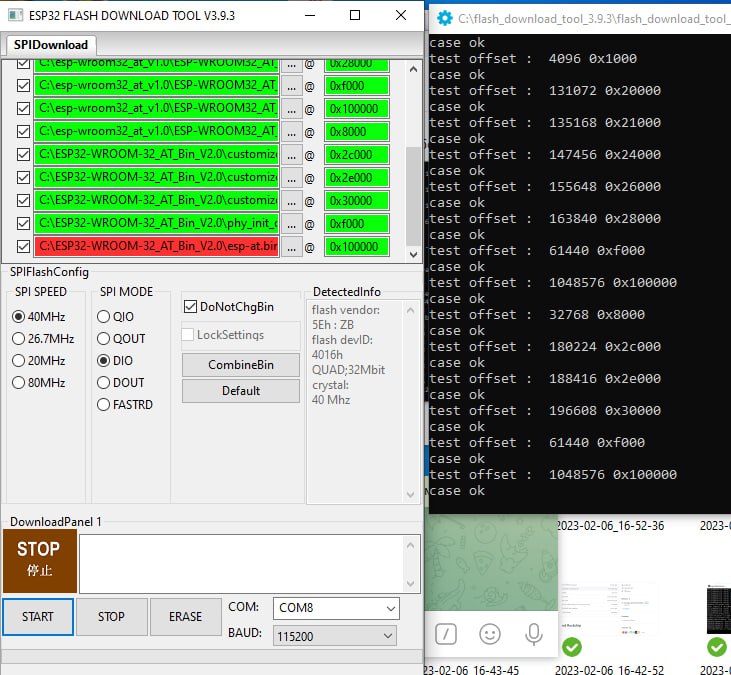Screen dimensions: 731x675
Task: Click the file list vertical scrollbar thumb
Action: click(x=413, y=196)
